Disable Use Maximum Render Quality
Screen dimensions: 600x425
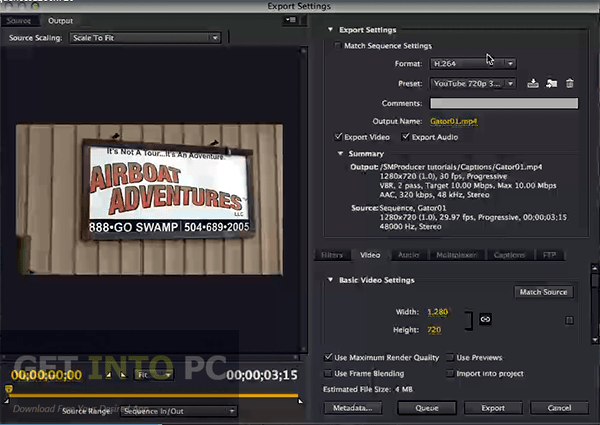328,357
